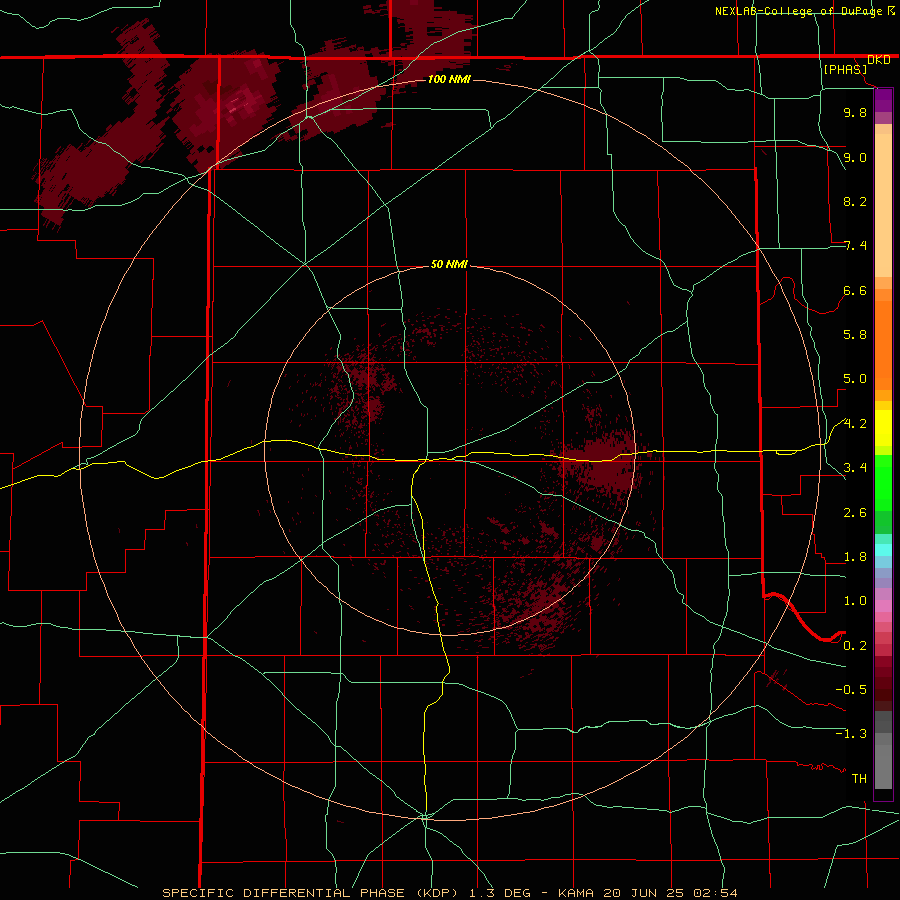Click the 3.4 value on color scale
Screen dimensions: 900x900
click(x=855, y=468)
